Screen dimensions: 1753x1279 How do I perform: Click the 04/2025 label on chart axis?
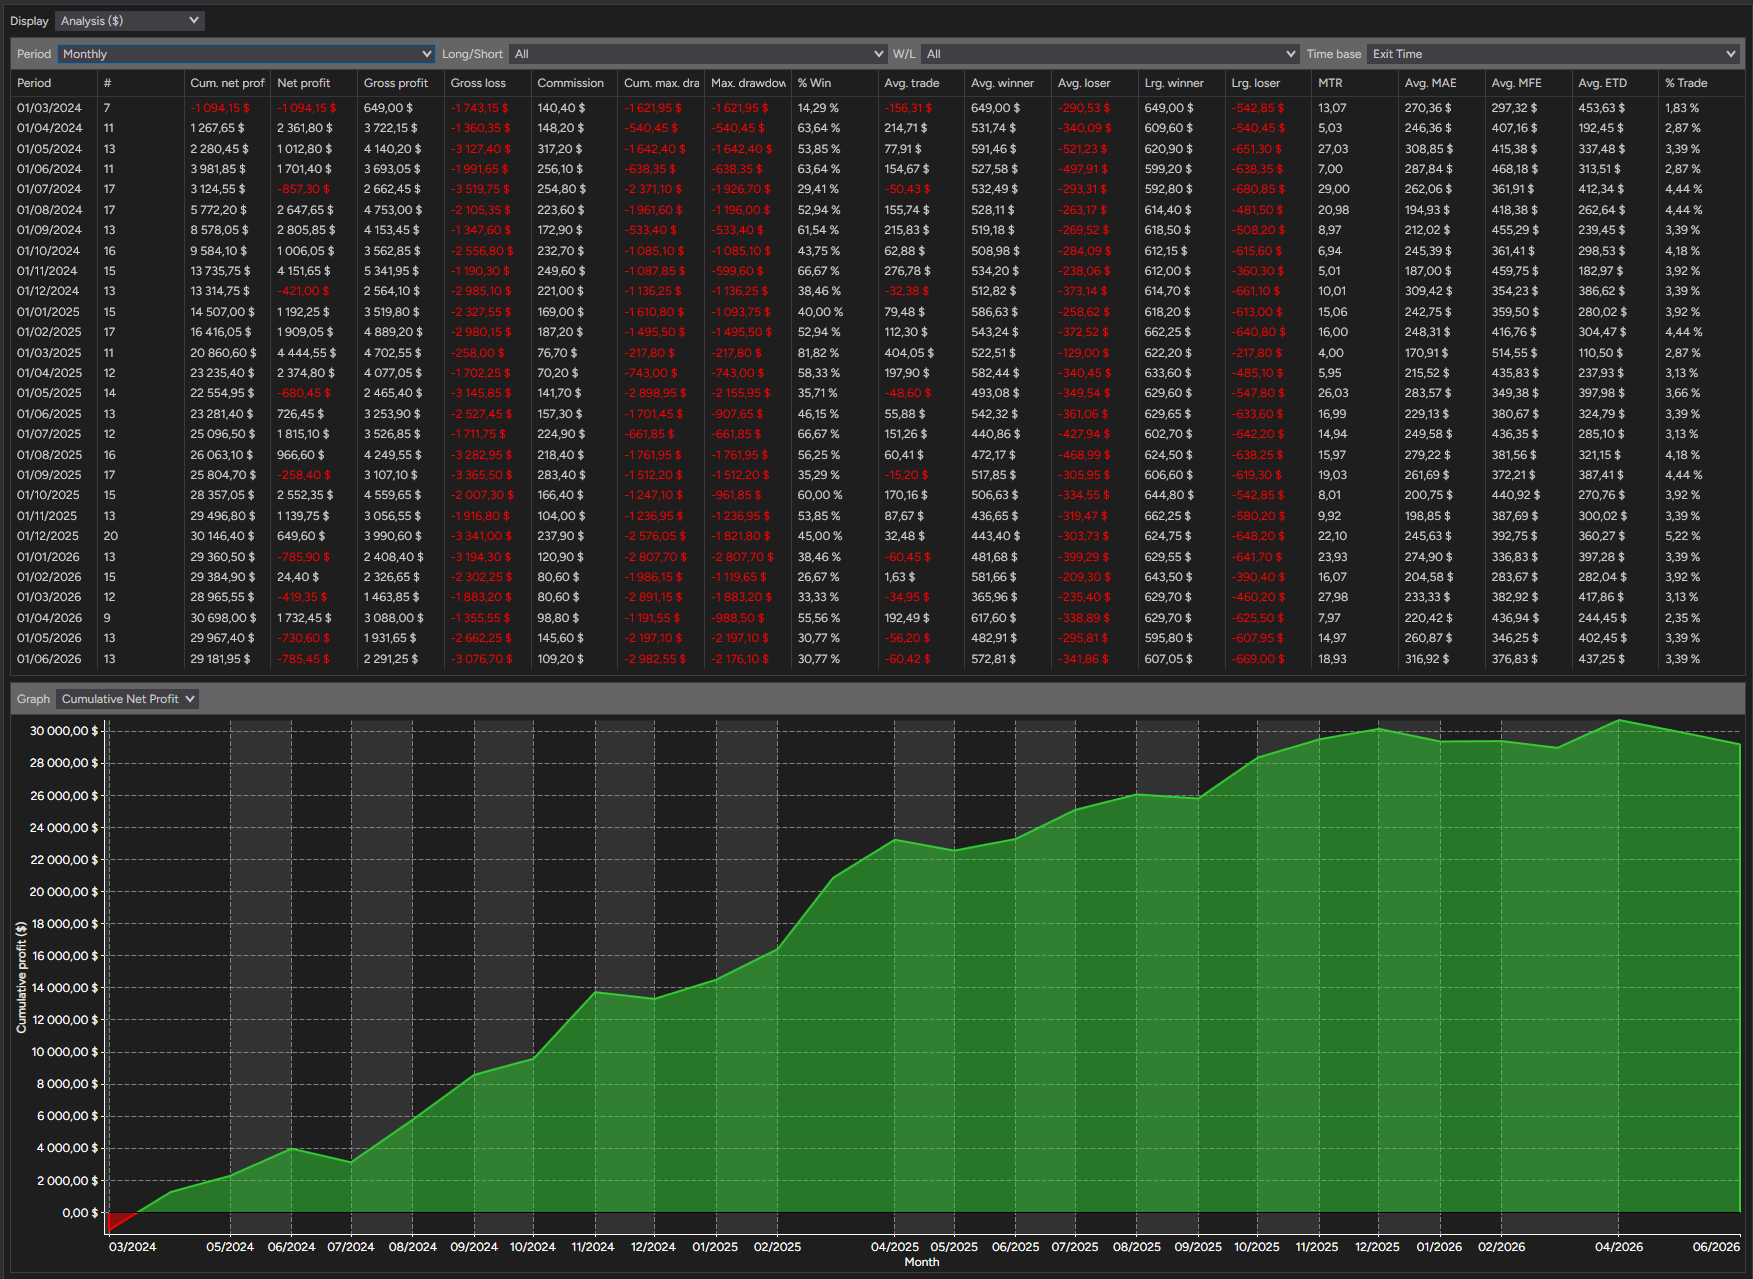895,1247
